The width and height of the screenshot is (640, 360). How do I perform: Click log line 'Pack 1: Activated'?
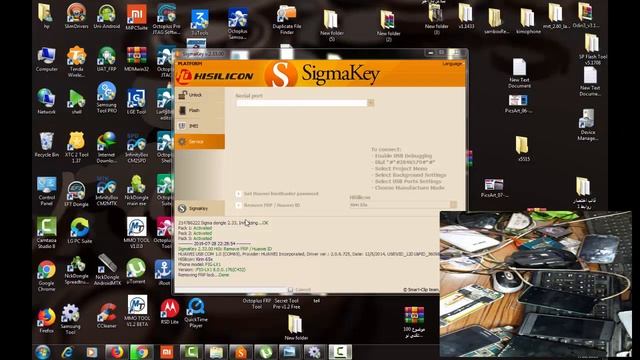tap(195, 228)
